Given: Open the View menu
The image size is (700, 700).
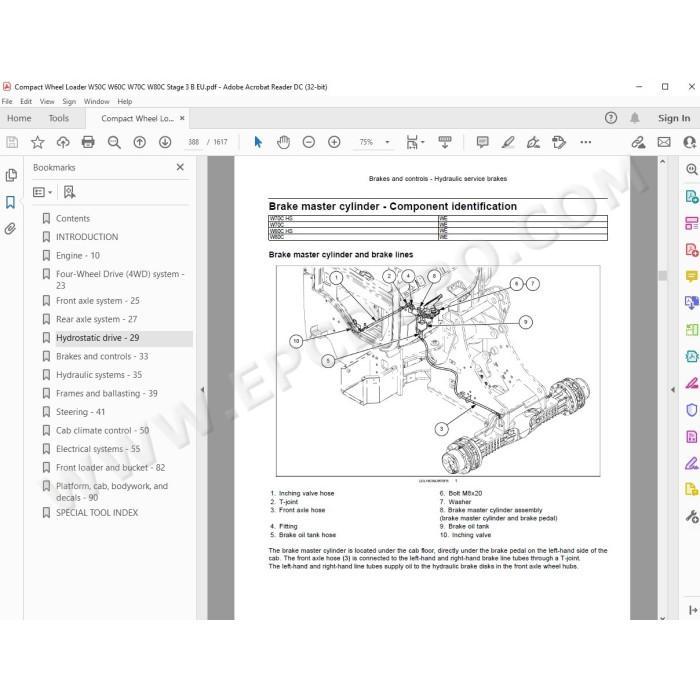Looking at the screenshot, I should (x=47, y=101).
